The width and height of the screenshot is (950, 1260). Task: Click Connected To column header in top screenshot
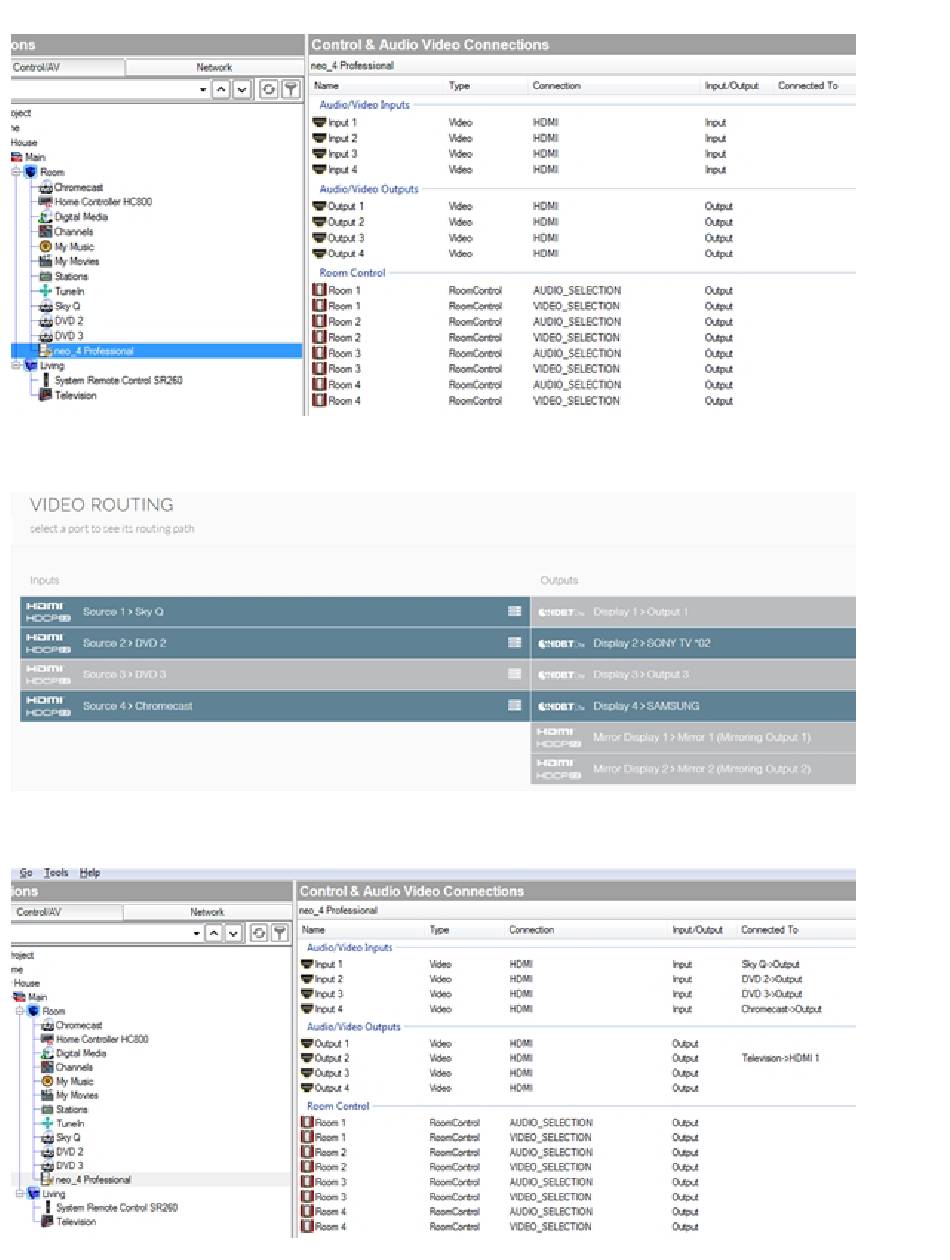(808, 86)
